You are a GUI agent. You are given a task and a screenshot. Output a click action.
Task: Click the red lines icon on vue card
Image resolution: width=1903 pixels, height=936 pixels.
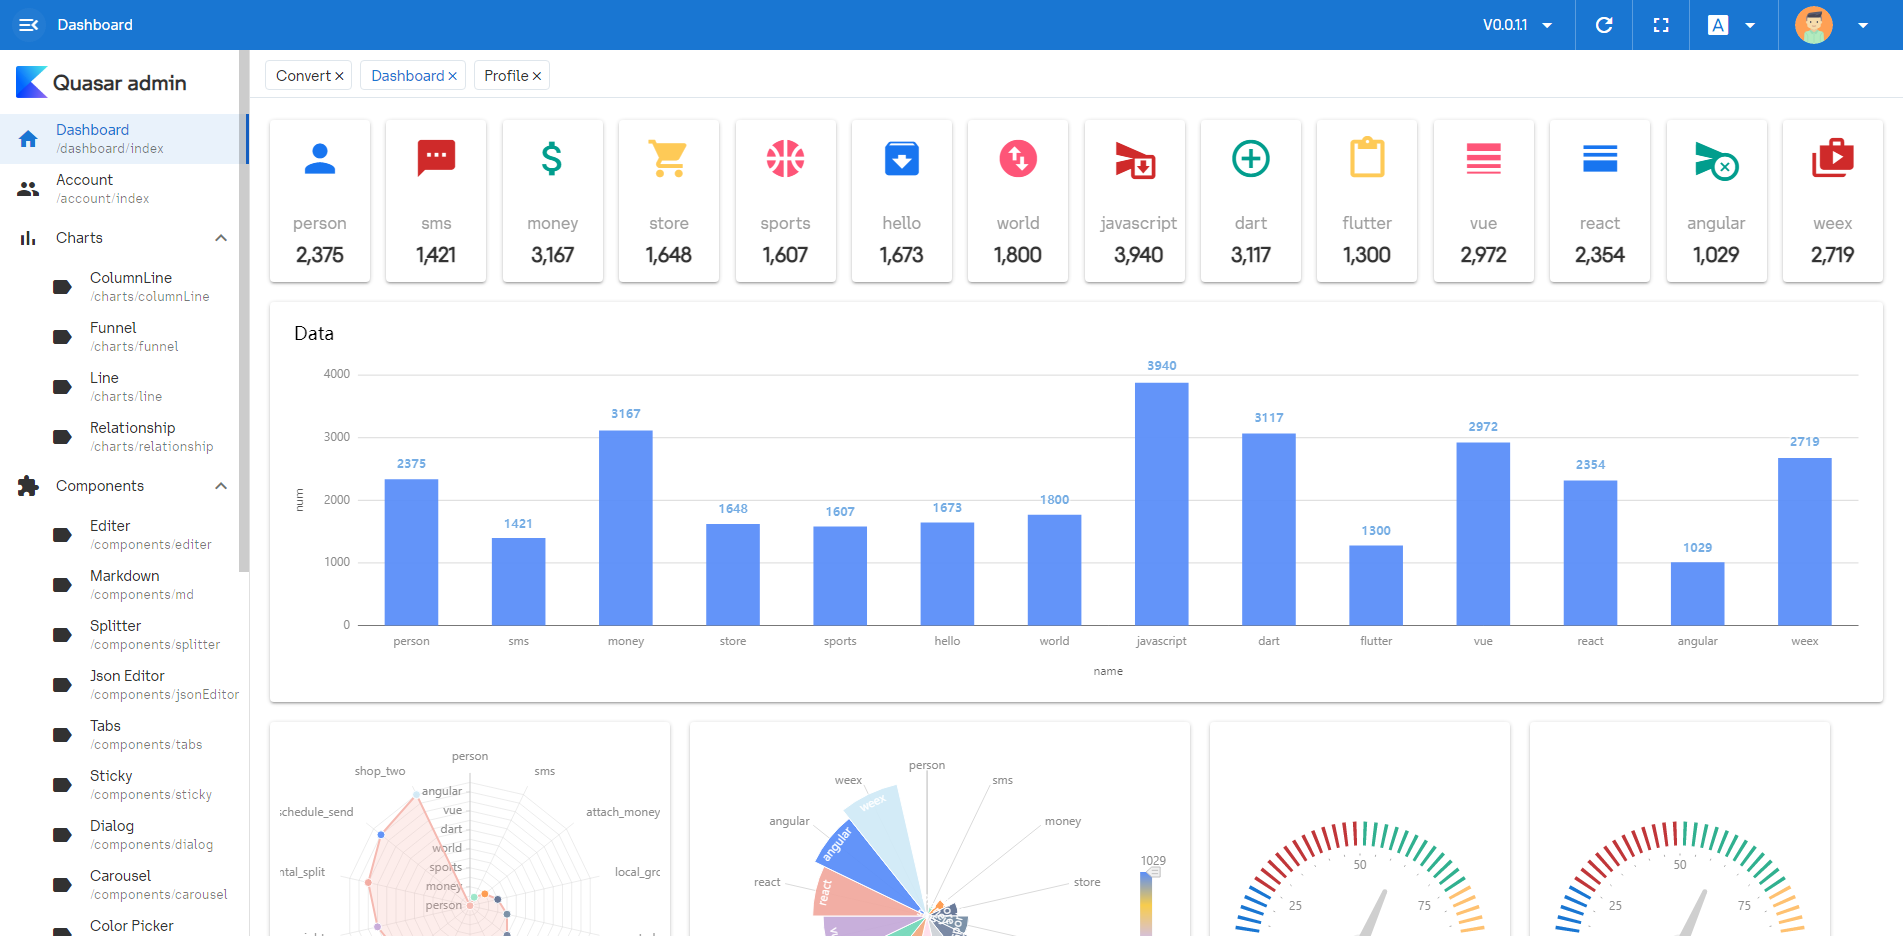click(1483, 158)
